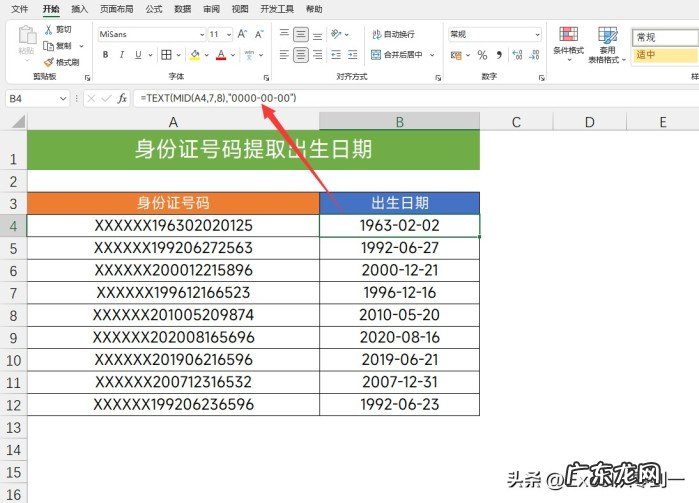
Task: Select column C header
Action: click(x=516, y=122)
